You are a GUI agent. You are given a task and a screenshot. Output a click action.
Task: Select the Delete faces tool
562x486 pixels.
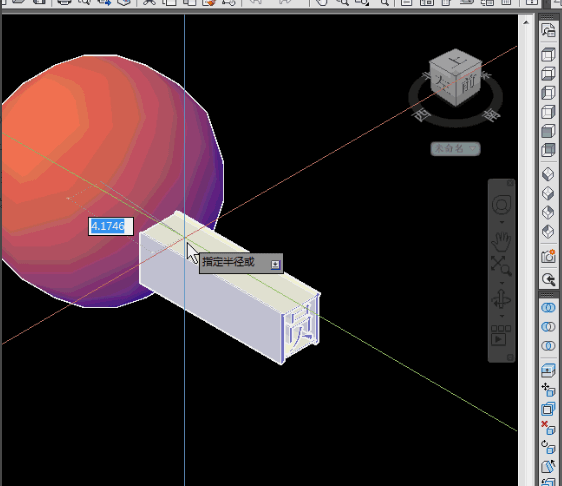tap(548, 428)
